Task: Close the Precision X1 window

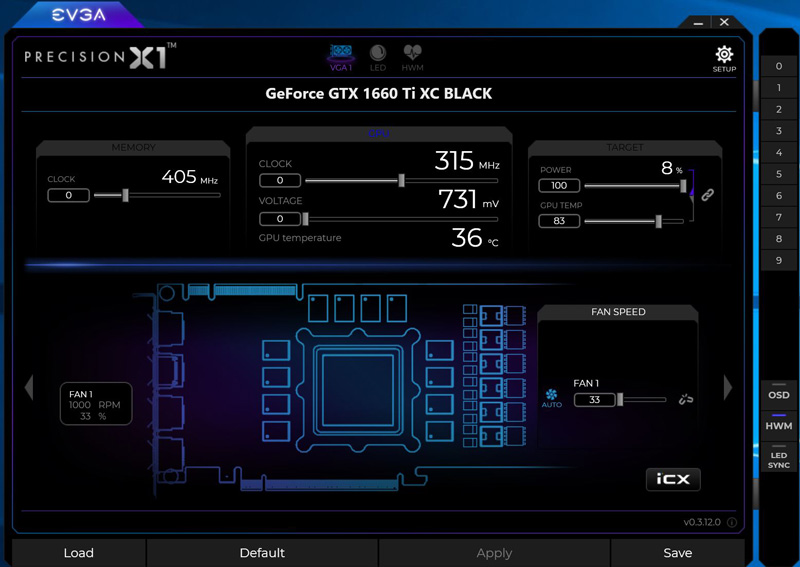Action: pos(724,22)
